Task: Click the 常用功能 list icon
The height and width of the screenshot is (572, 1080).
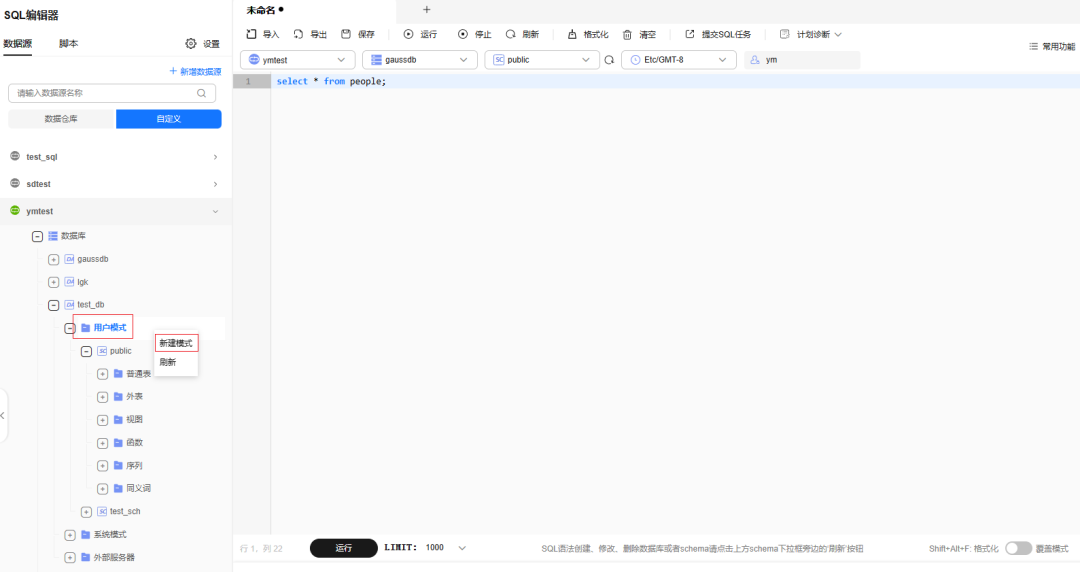Action: 1033,46
